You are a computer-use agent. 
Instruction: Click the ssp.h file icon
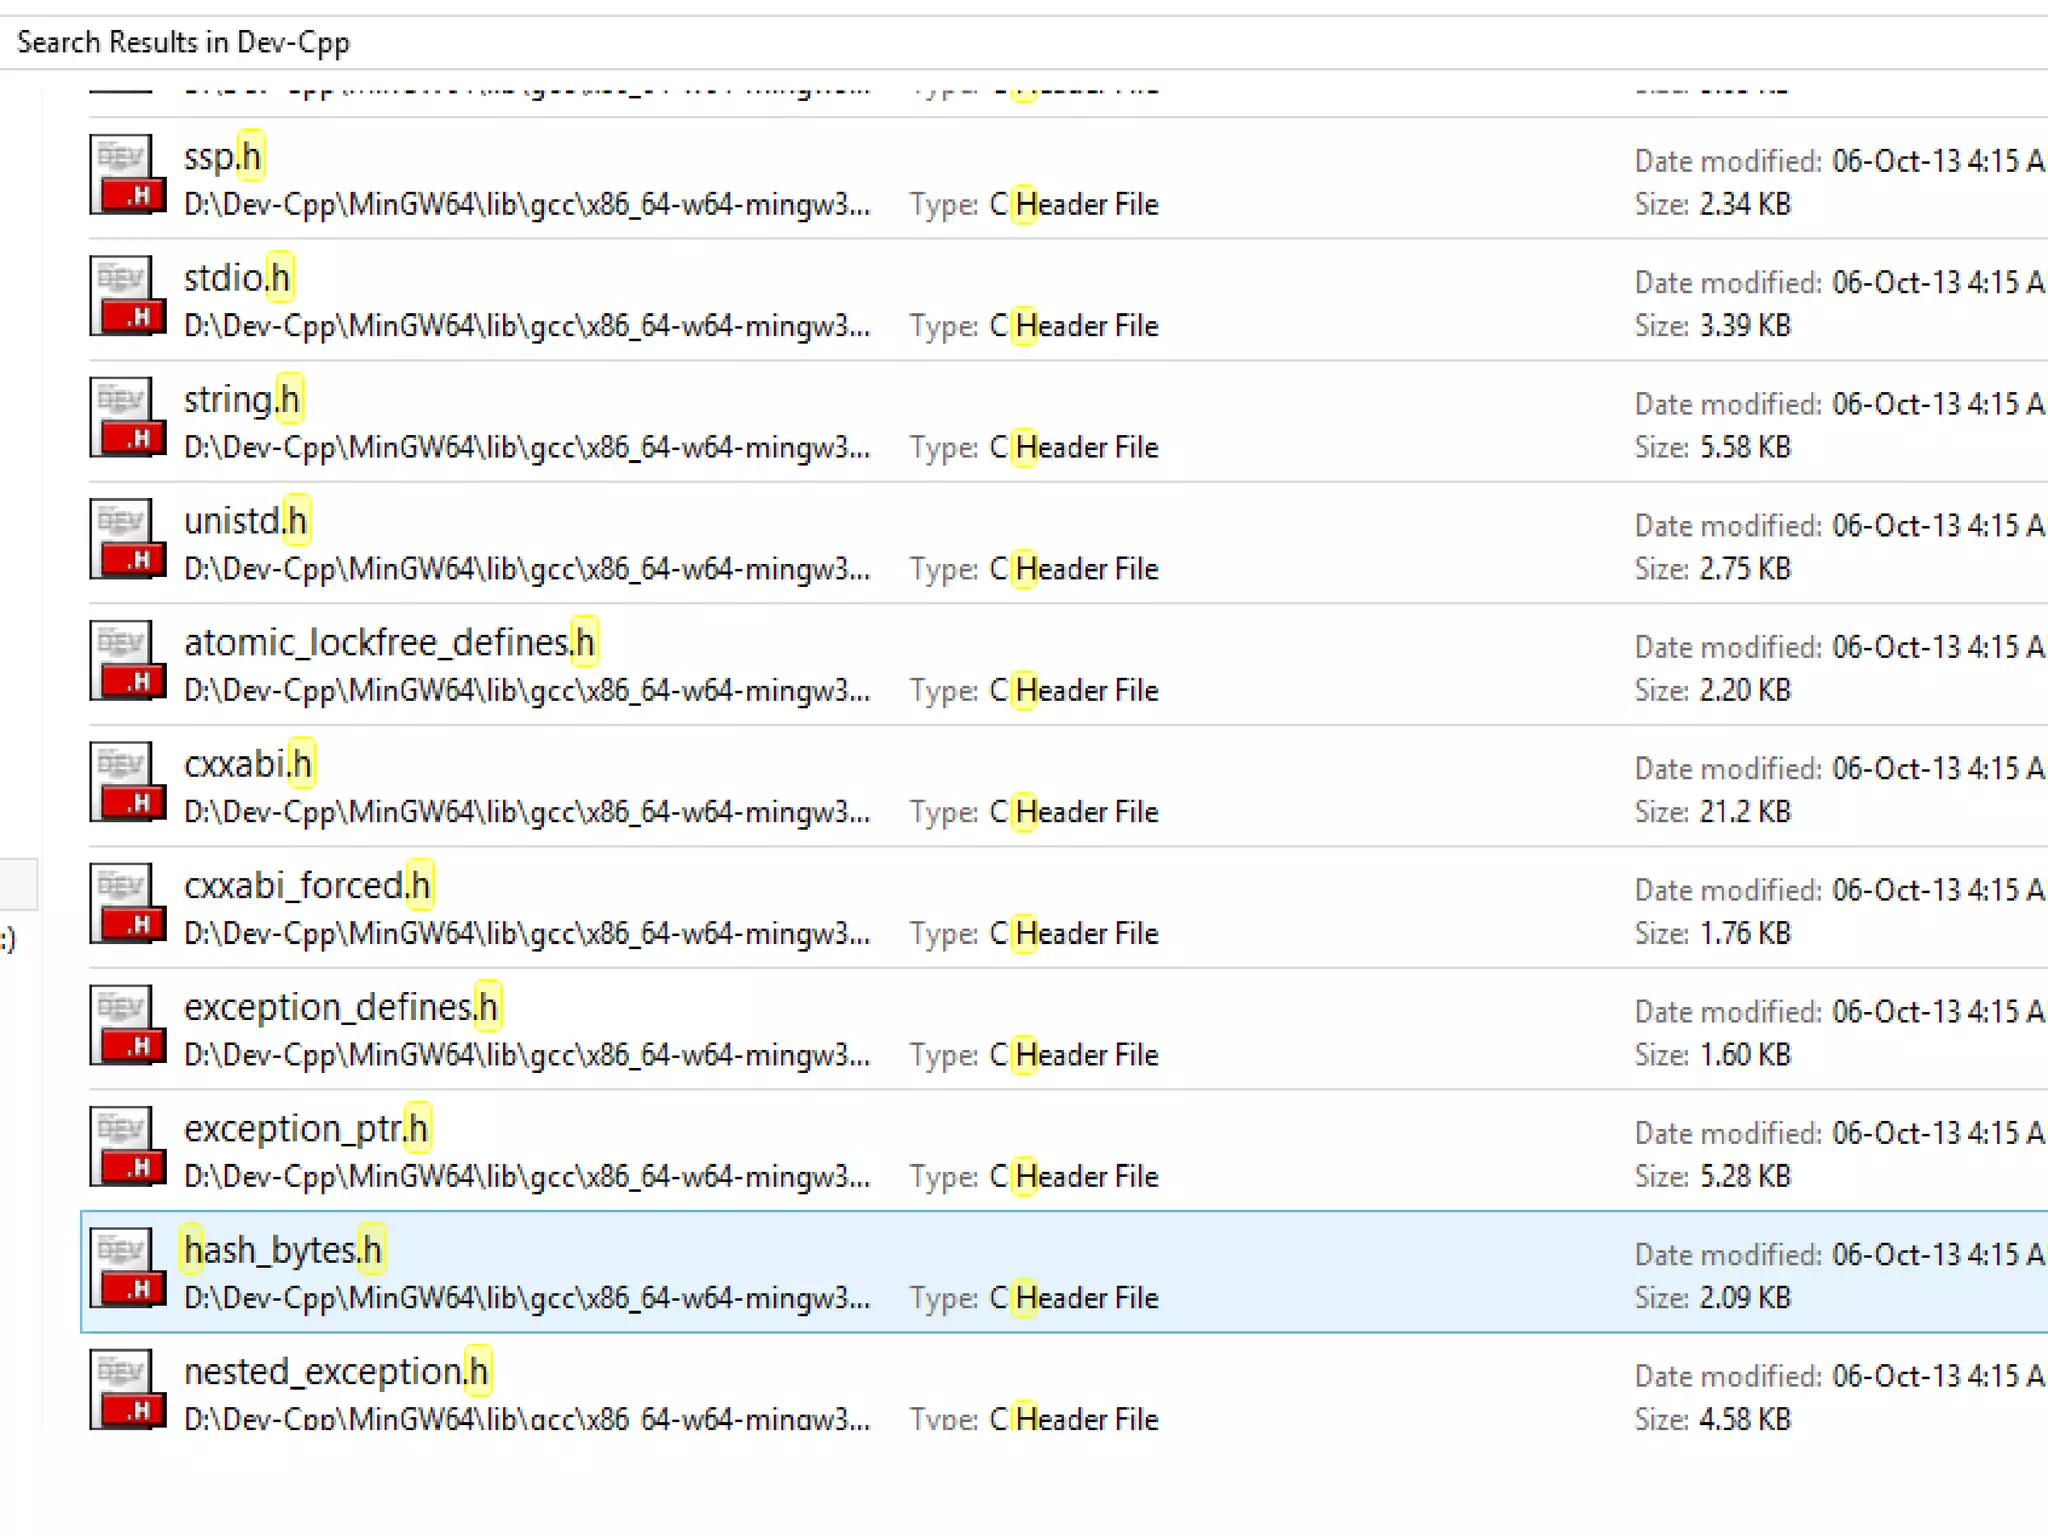click(127, 175)
